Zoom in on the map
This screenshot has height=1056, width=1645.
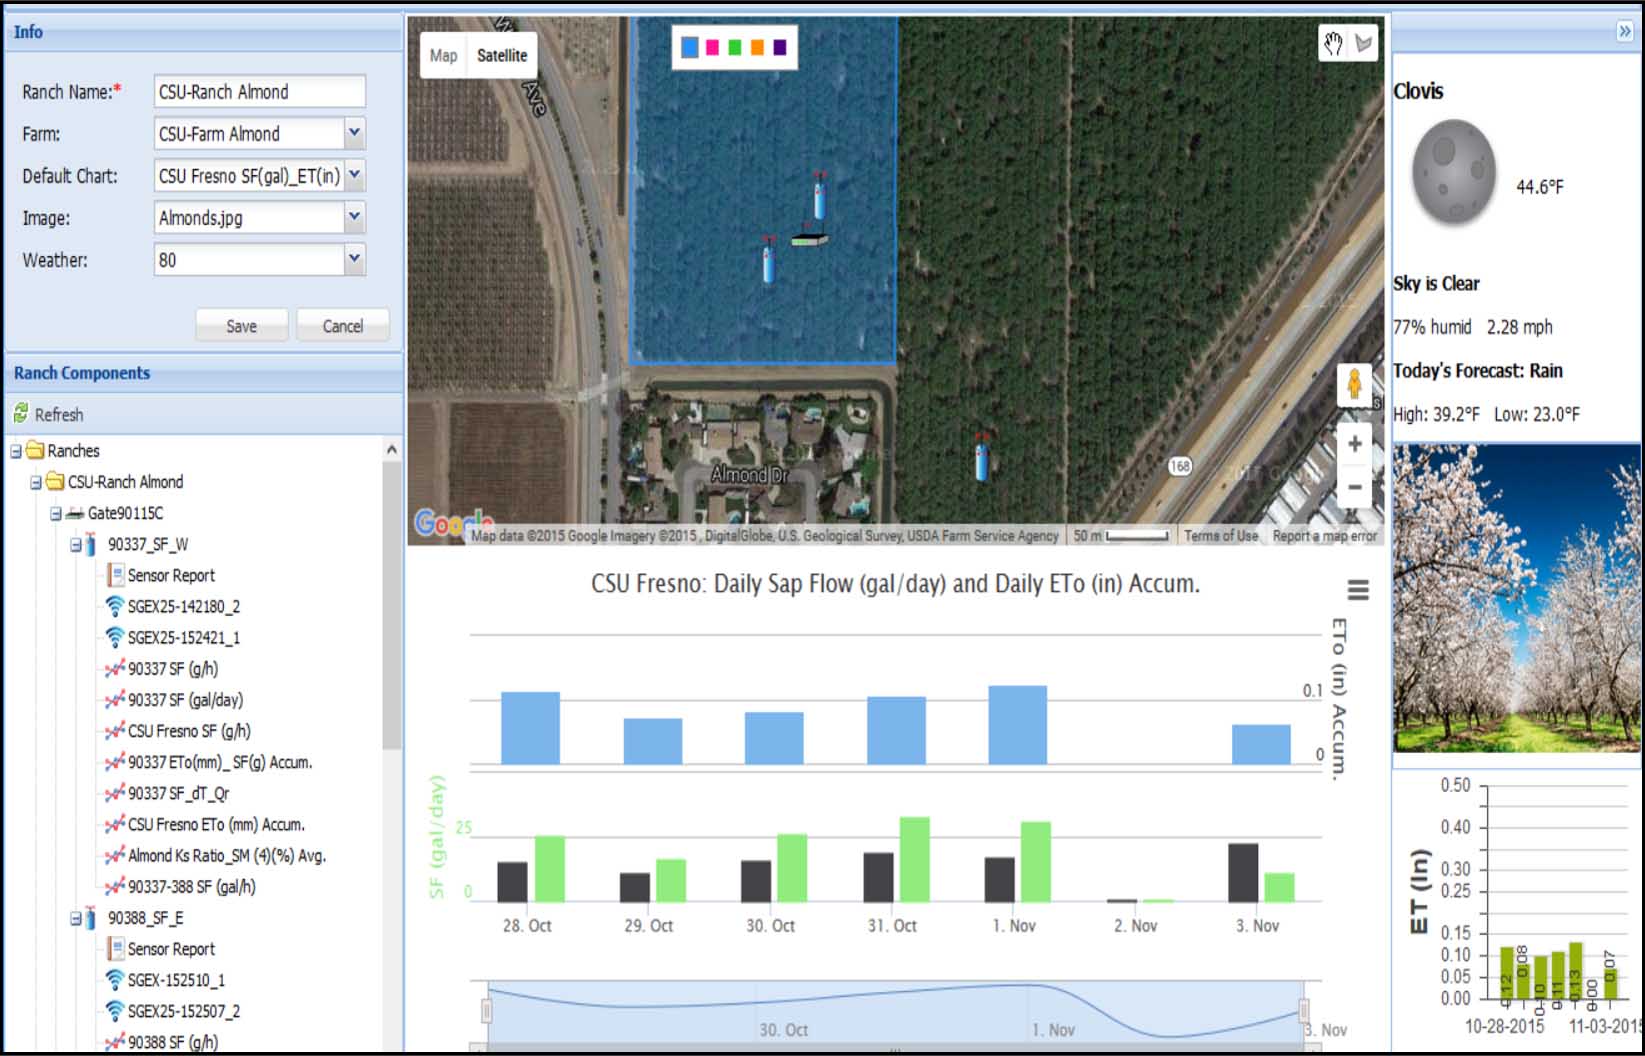1354,444
